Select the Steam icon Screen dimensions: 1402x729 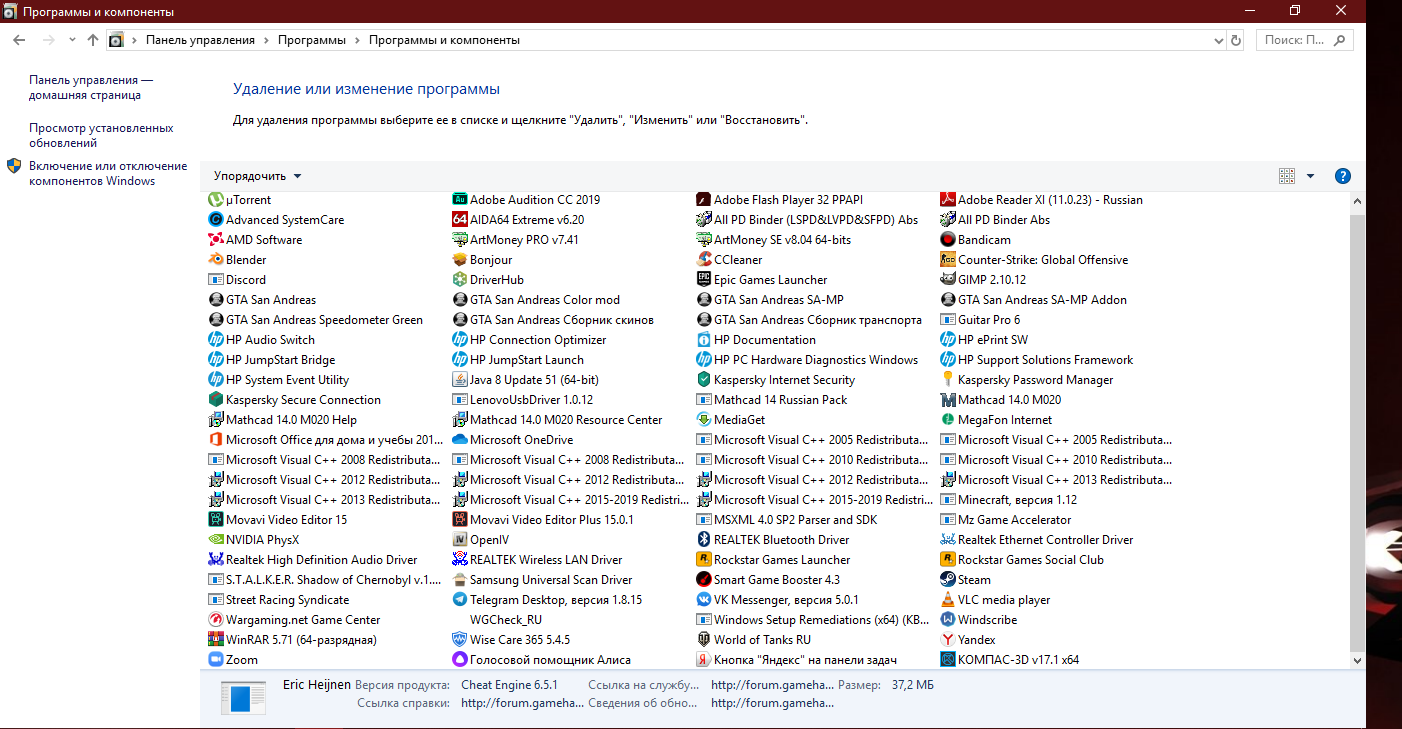[948, 580]
